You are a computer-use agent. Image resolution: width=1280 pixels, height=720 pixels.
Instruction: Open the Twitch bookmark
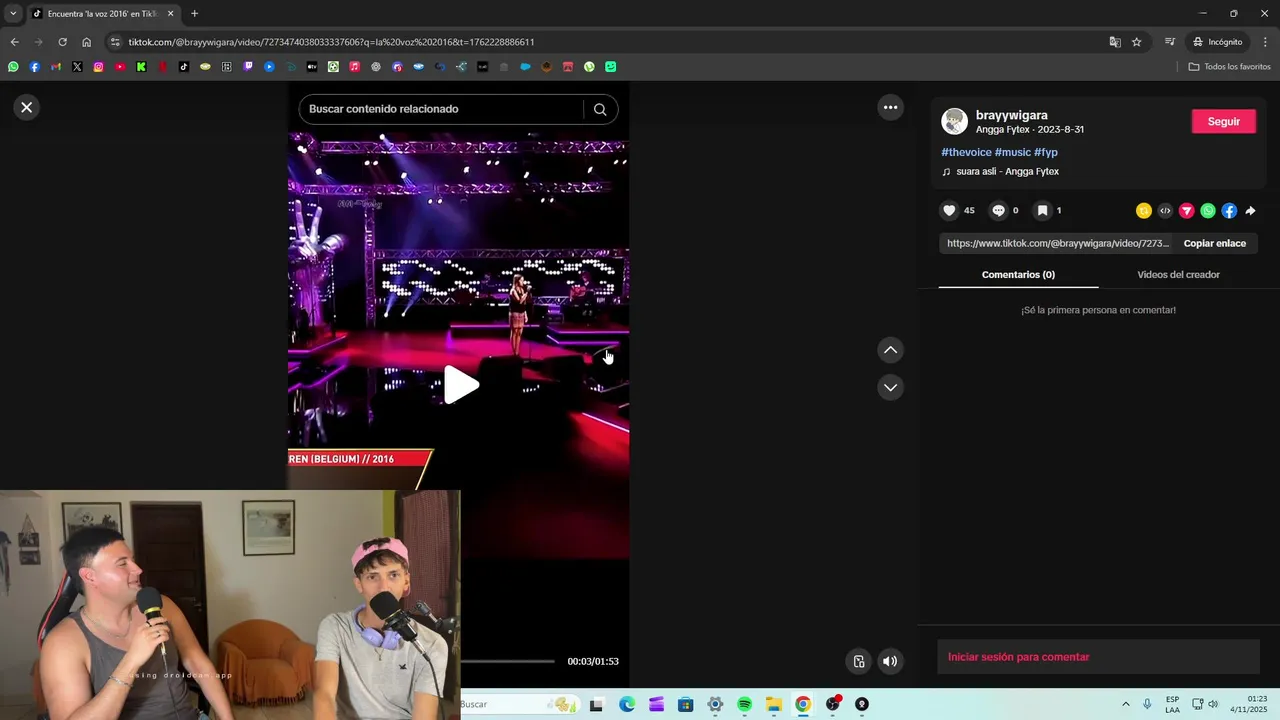[248, 67]
